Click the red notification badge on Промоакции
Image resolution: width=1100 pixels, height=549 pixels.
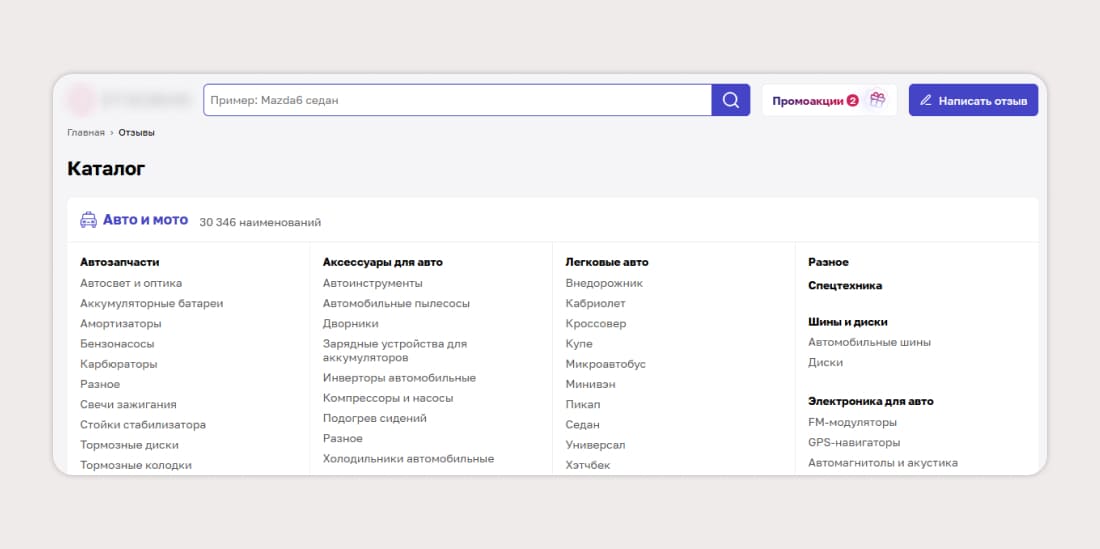click(852, 100)
